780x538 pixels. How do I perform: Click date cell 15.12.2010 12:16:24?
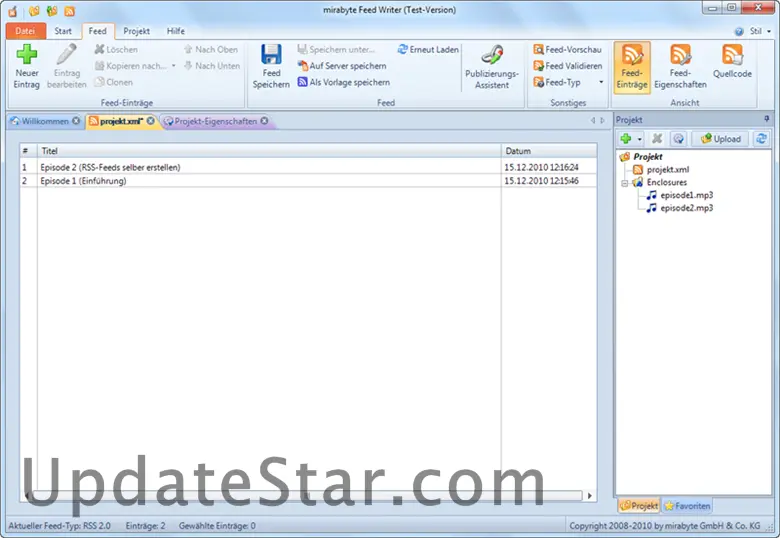tap(541, 168)
